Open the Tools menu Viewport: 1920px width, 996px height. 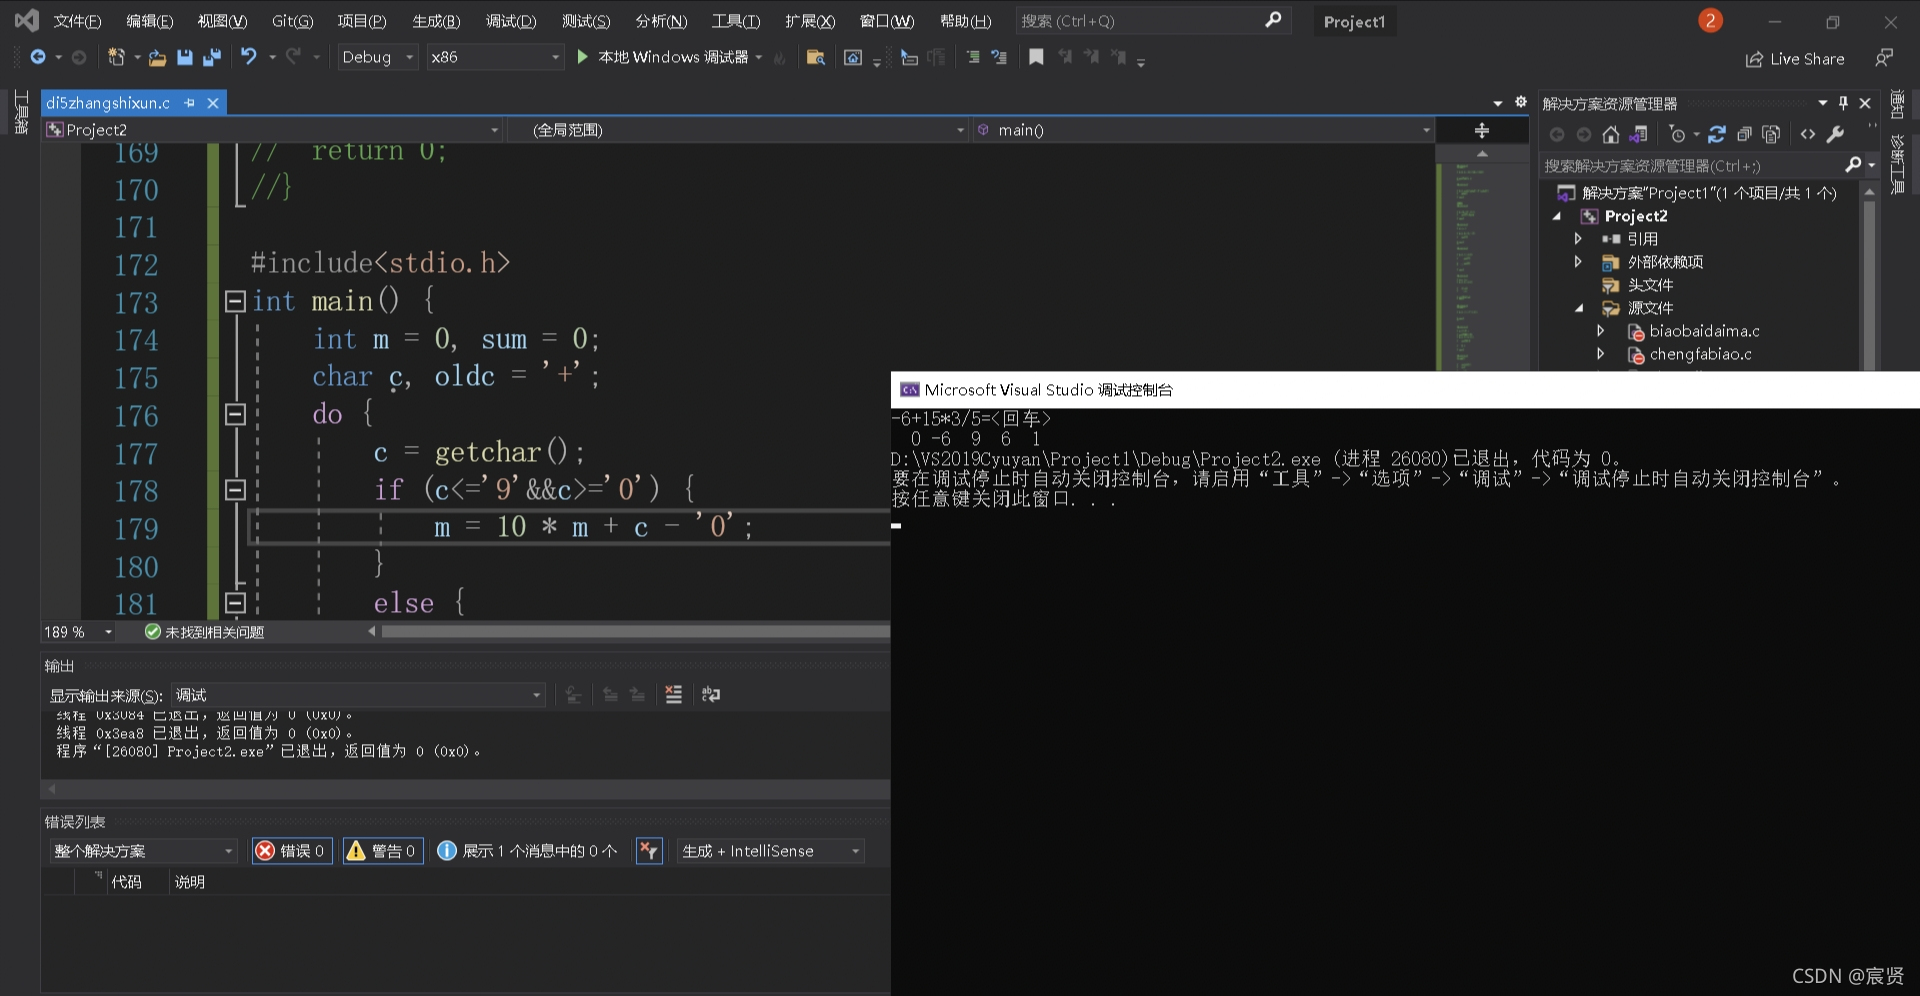click(736, 21)
